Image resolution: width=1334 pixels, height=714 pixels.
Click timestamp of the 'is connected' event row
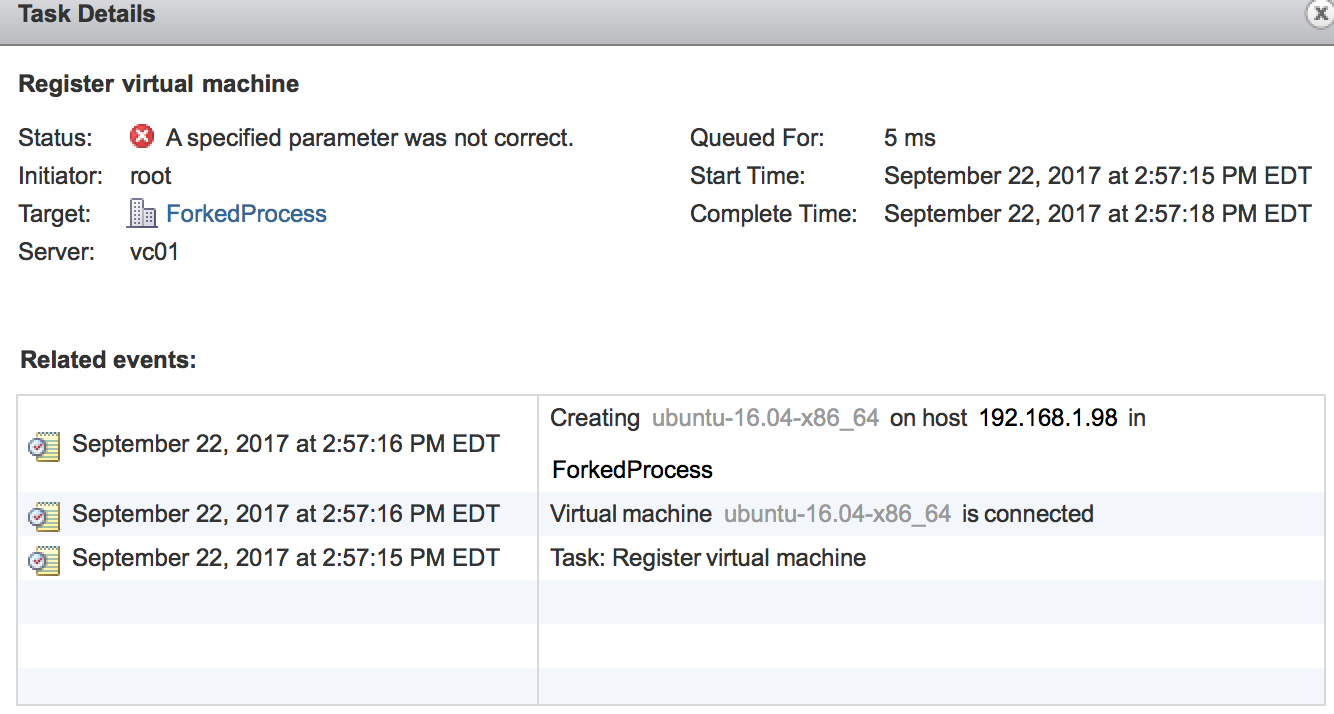click(x=286, y=514)
